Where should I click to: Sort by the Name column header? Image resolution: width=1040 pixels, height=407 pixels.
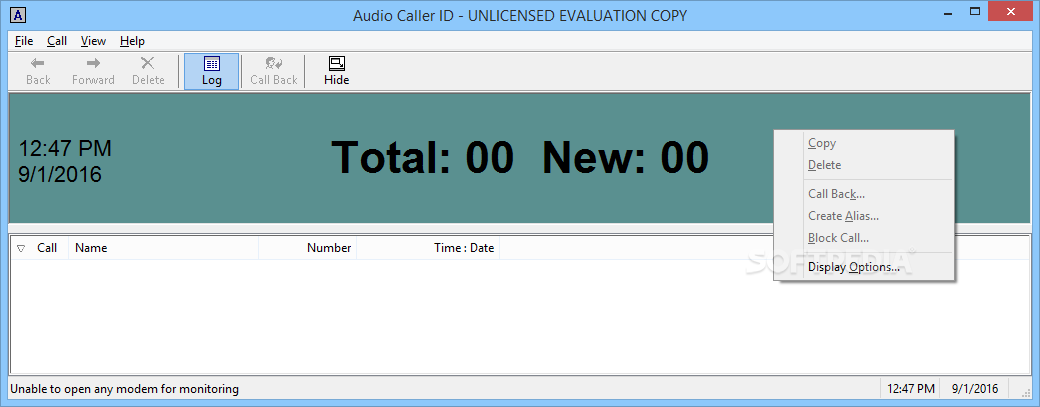click(x=163, y=248)
